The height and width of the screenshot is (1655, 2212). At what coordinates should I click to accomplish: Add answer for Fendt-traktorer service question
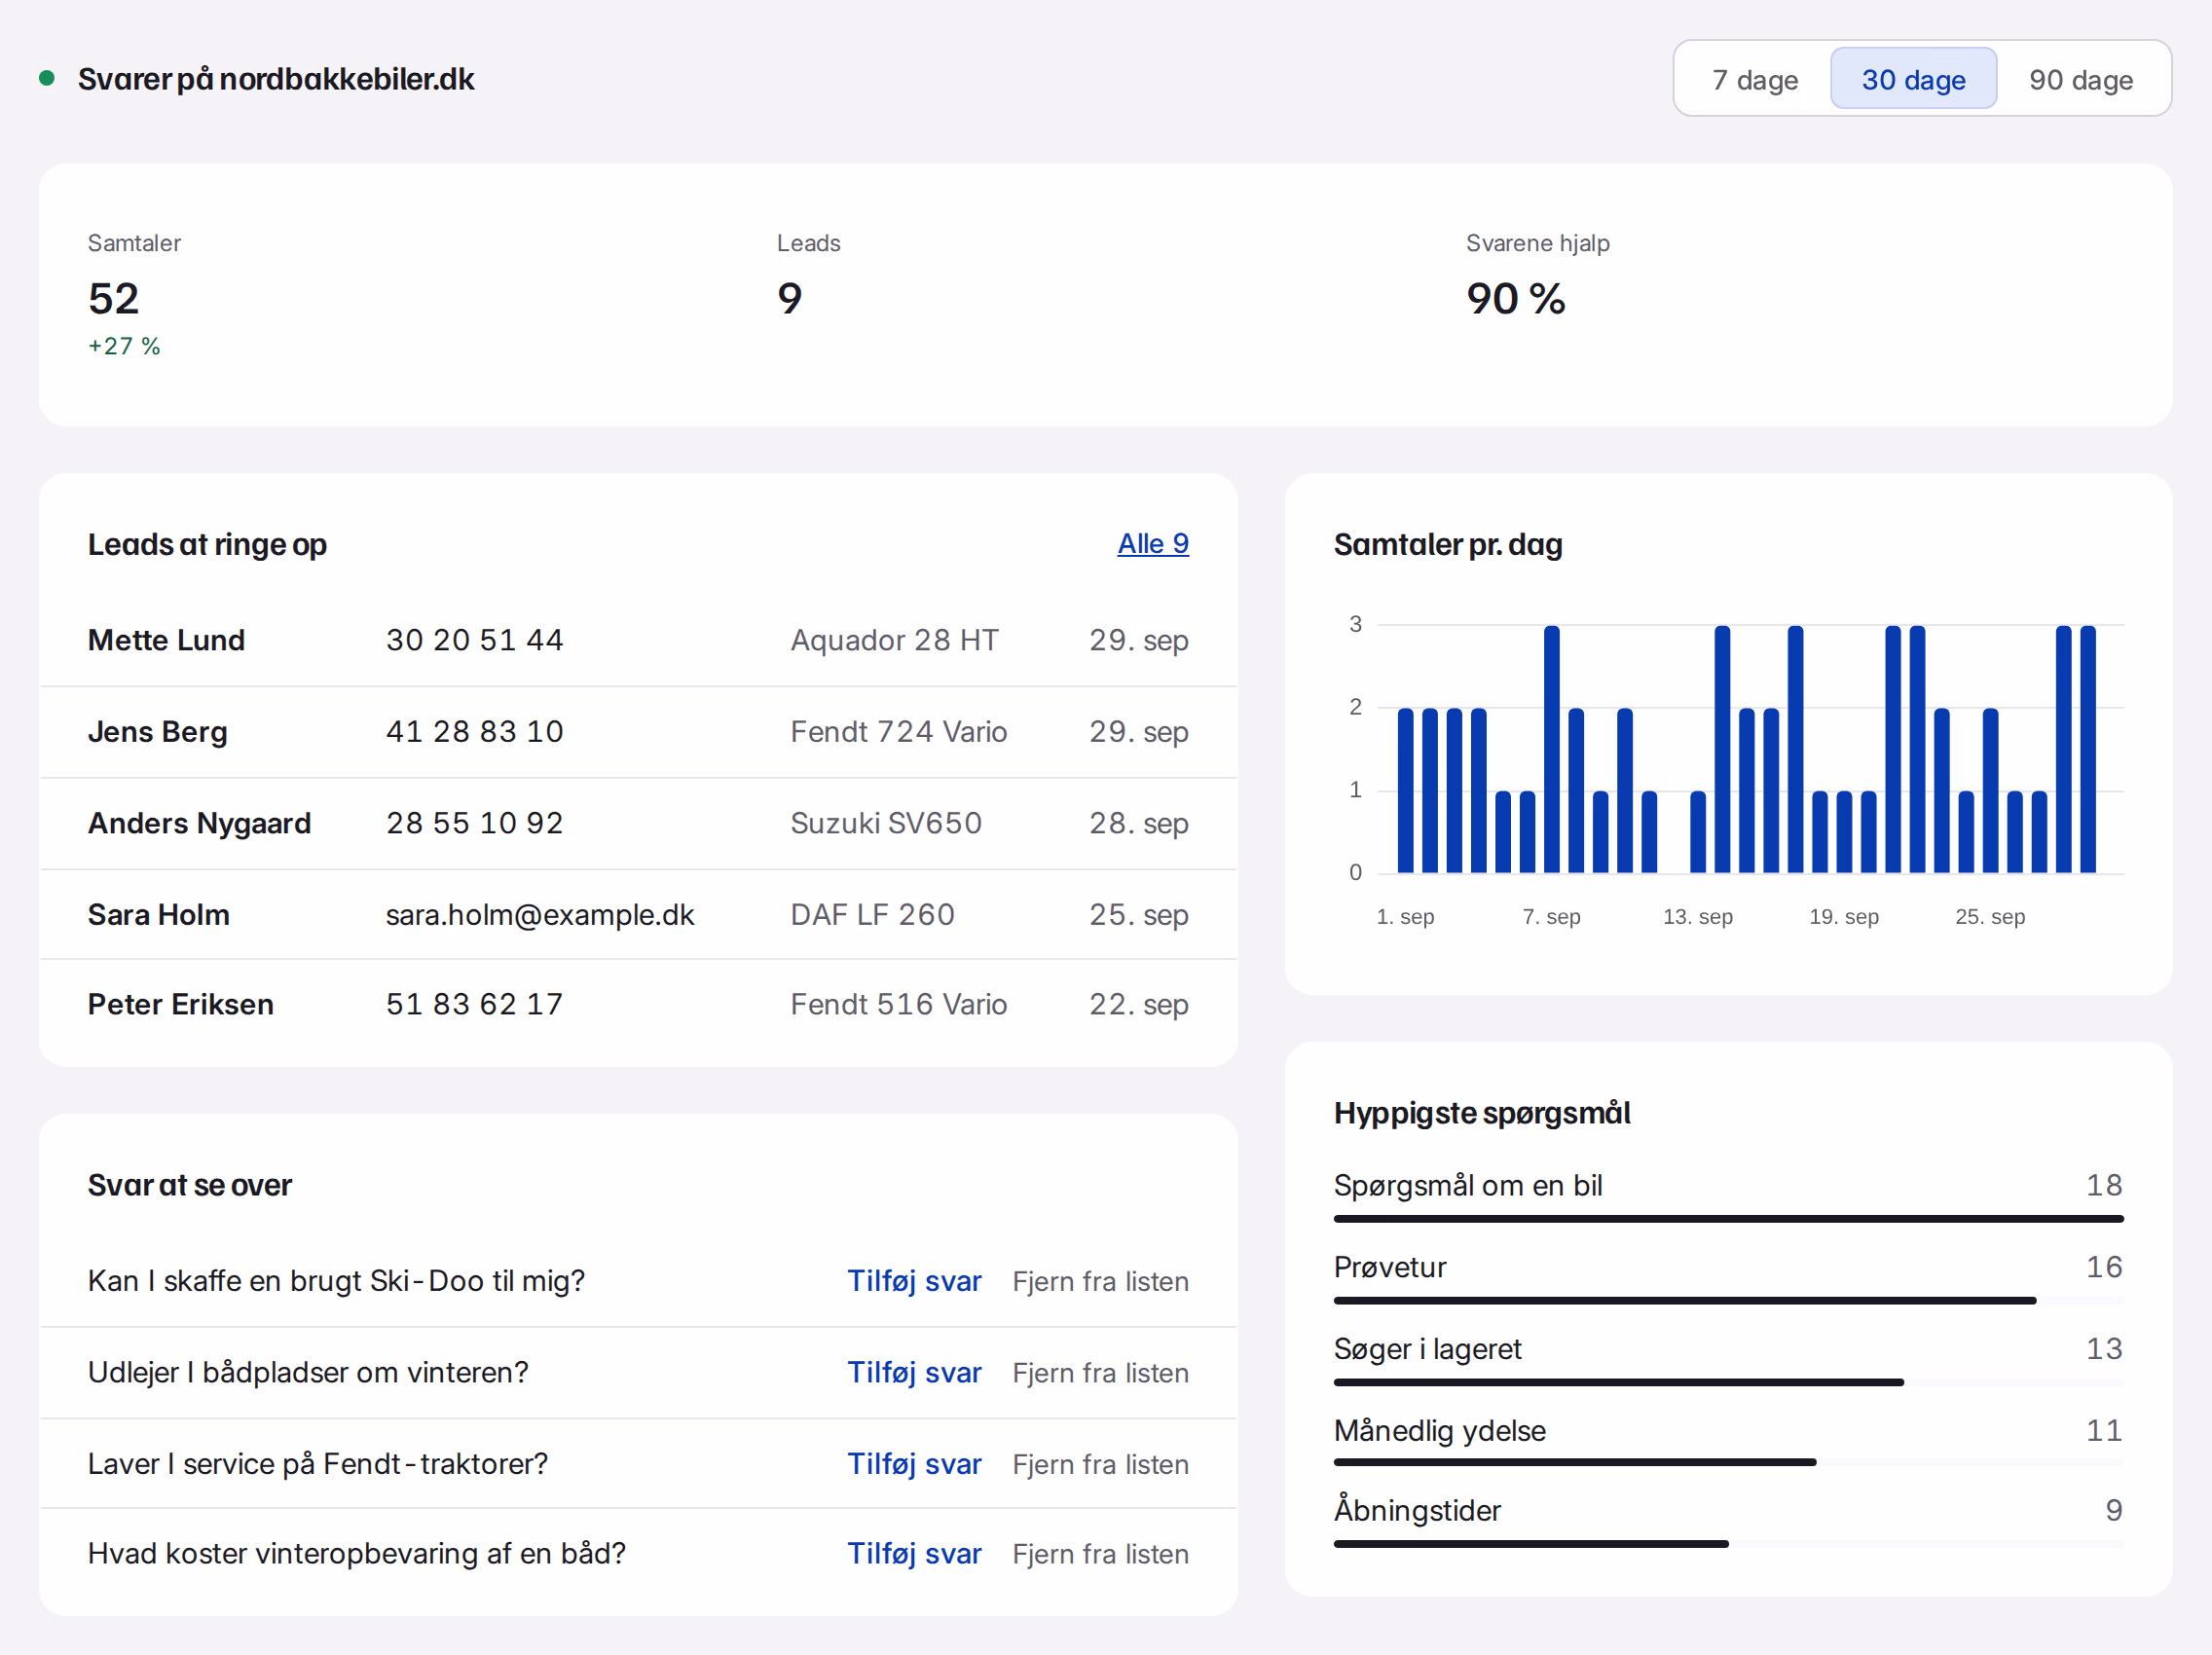(914, 1464)
